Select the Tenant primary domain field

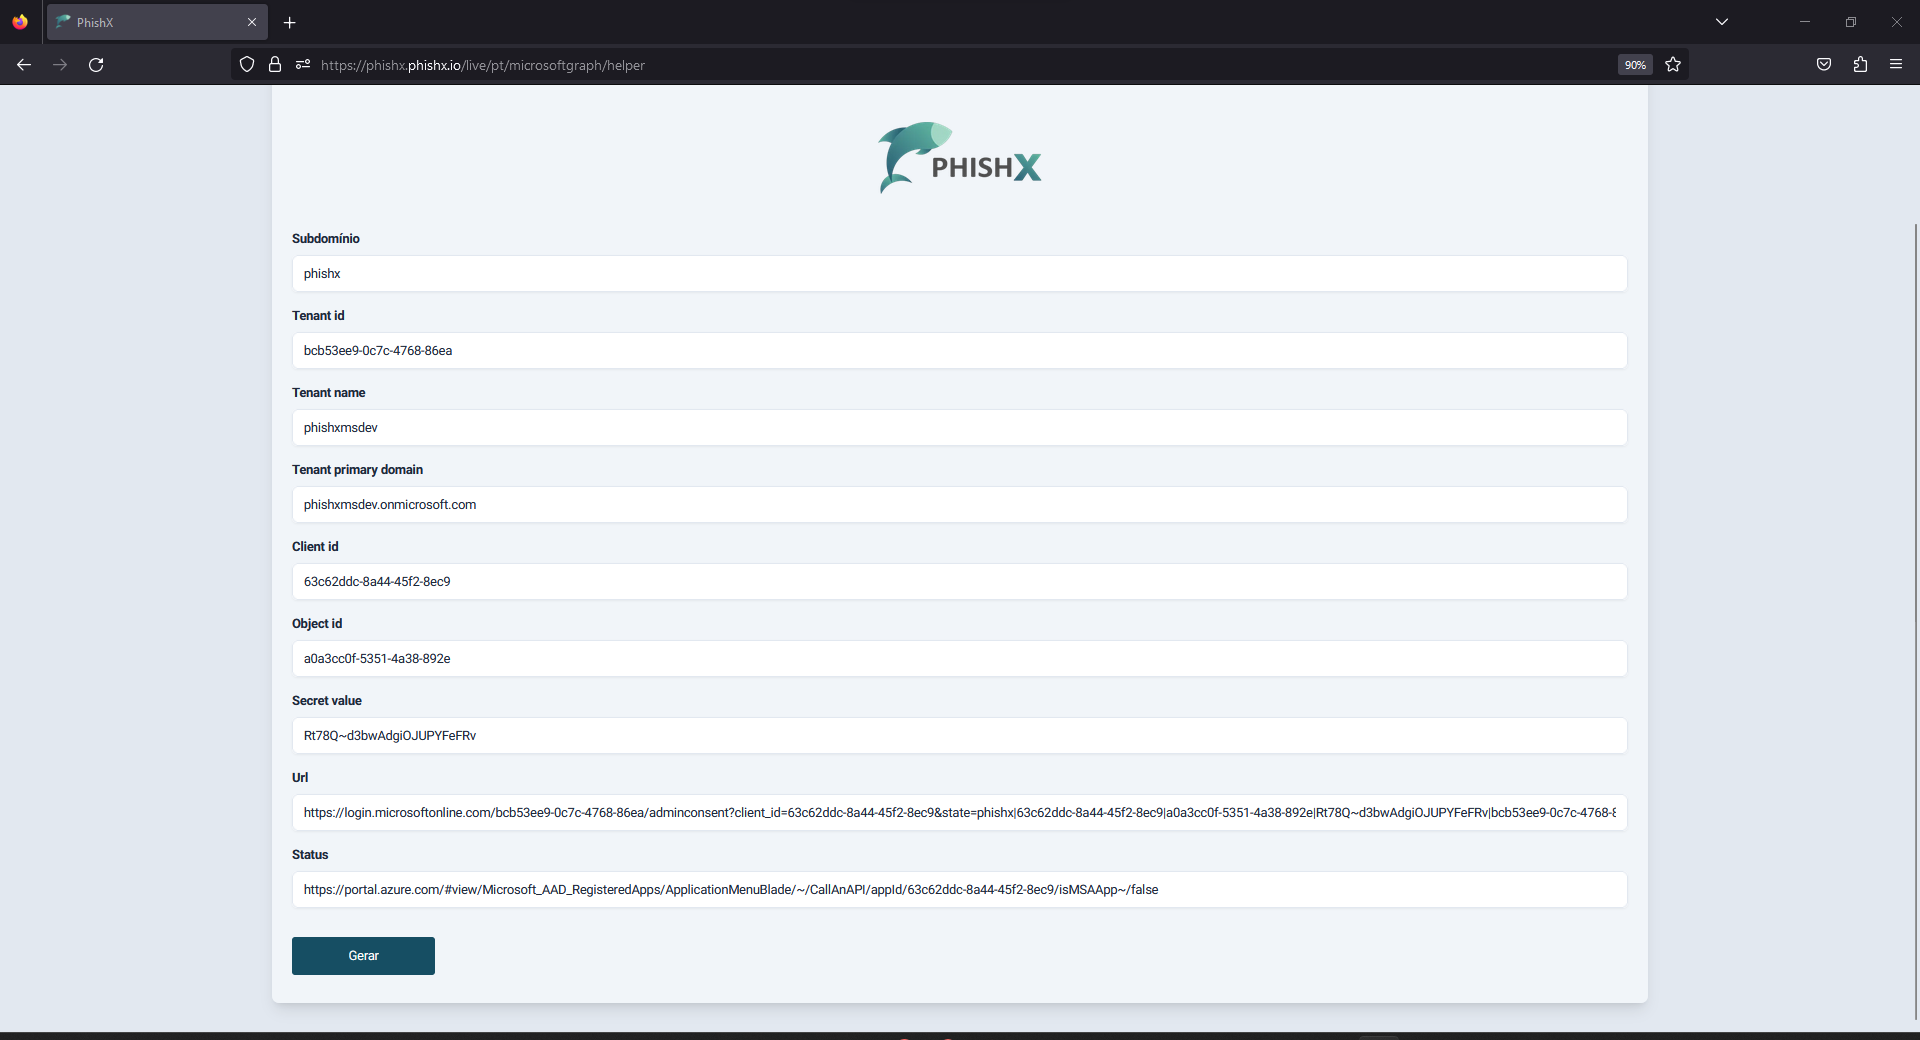(x=960, y=505)
